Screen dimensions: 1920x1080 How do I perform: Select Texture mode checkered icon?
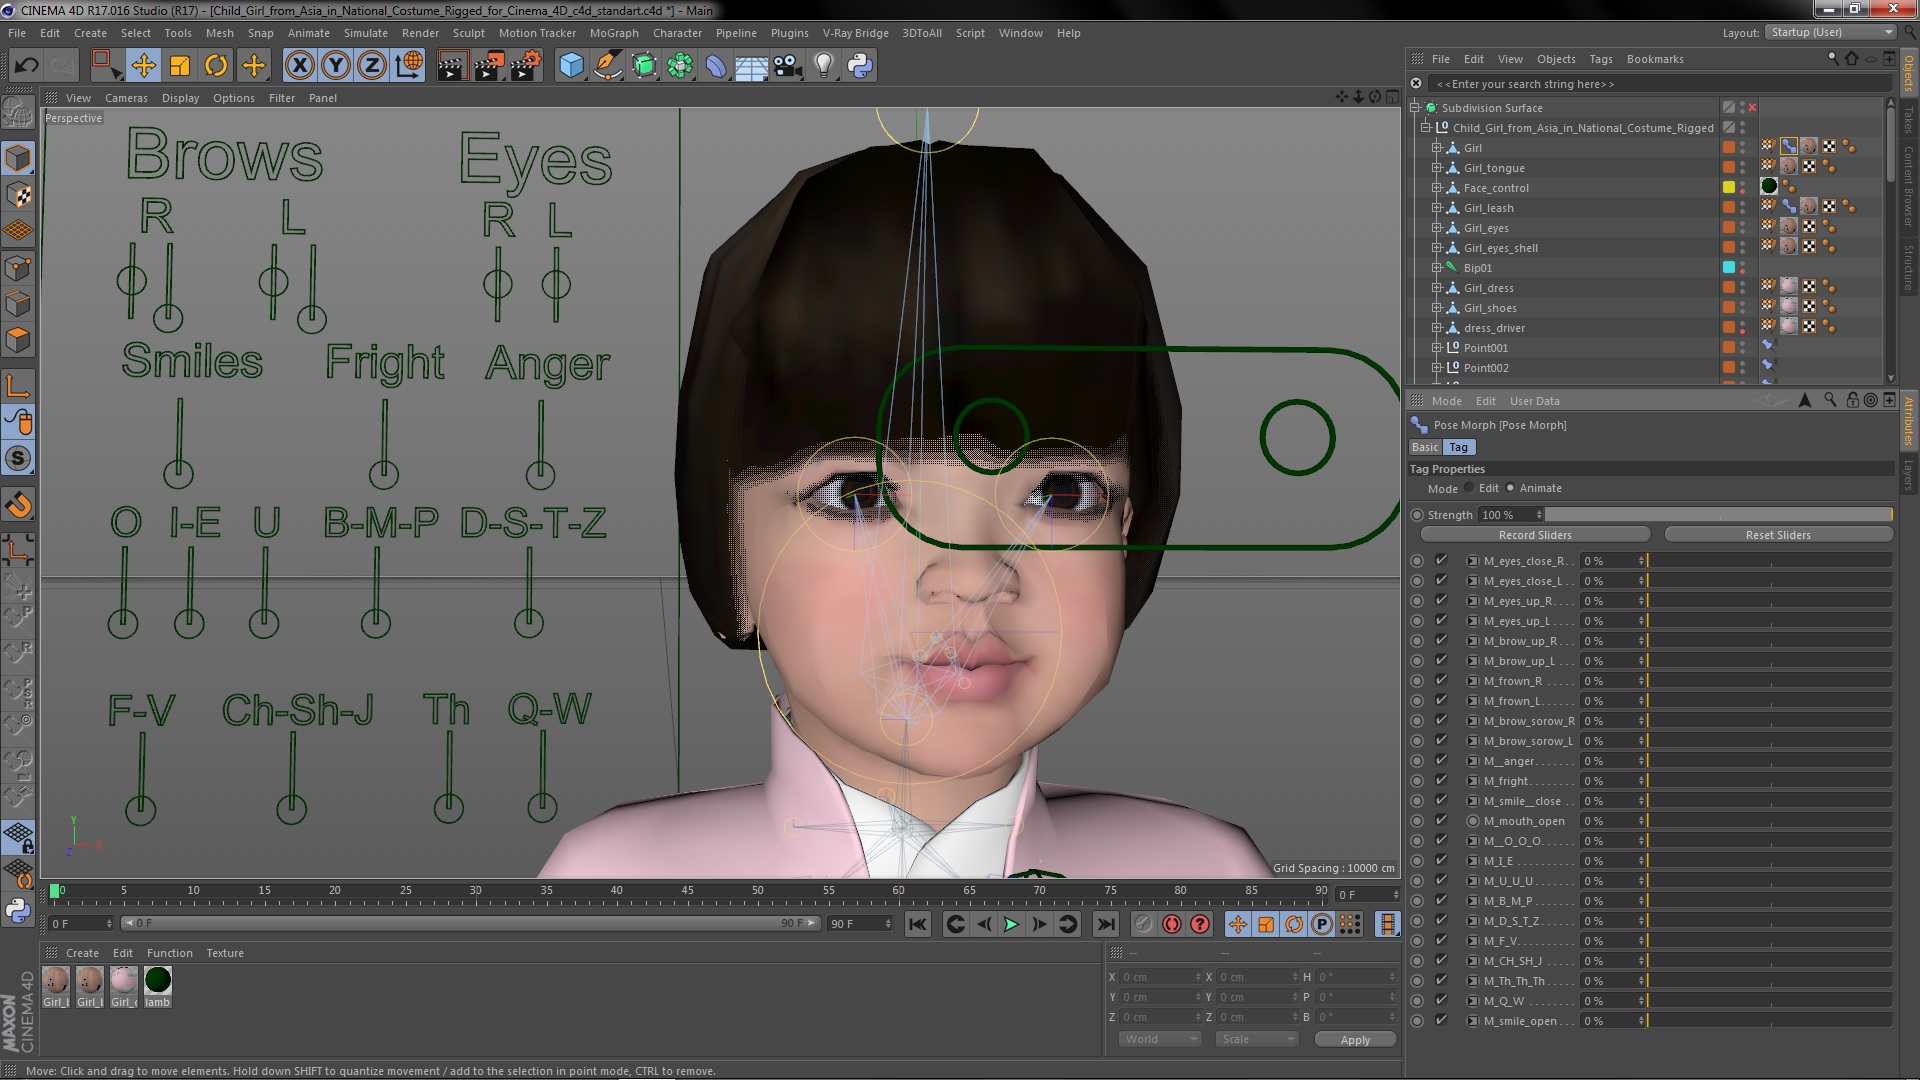18,195
